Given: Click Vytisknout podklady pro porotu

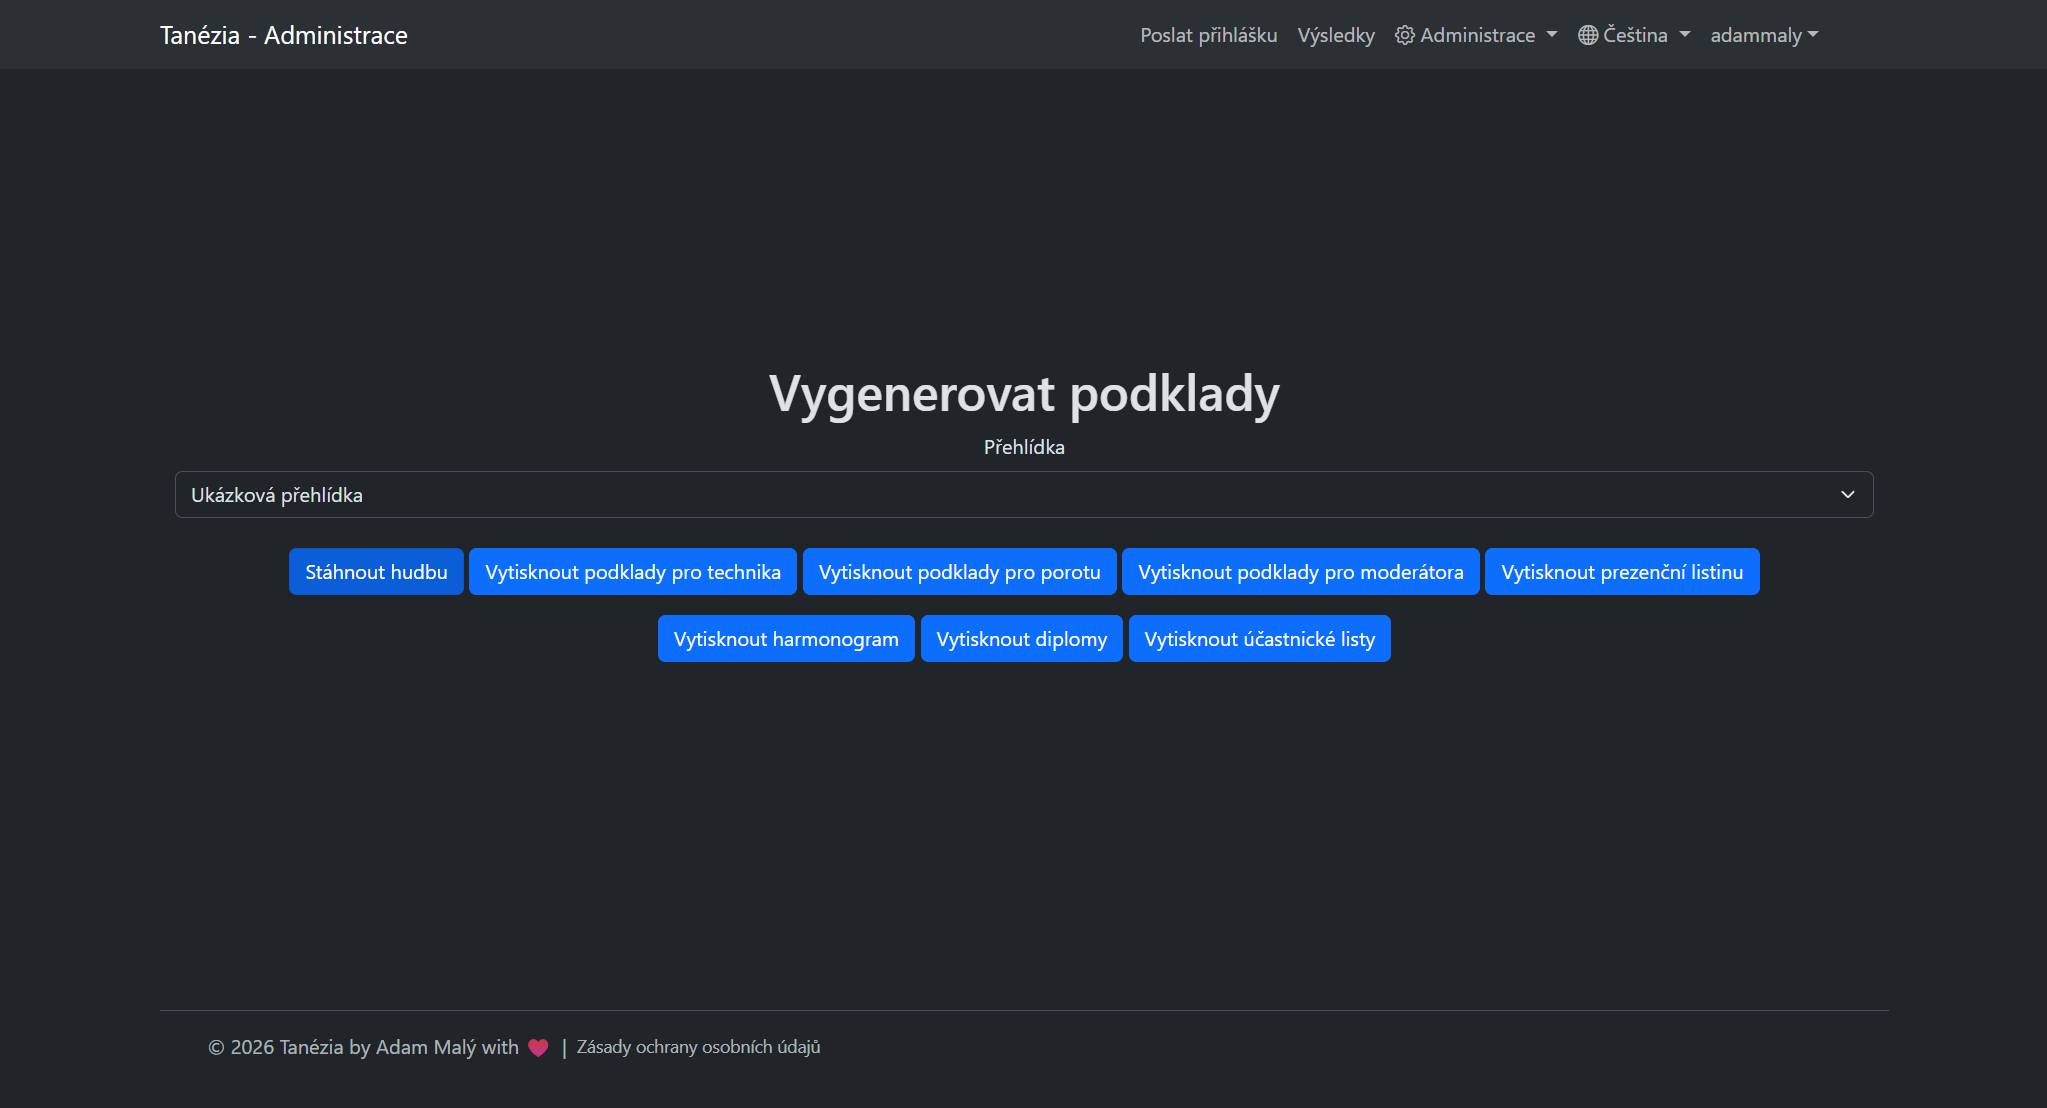Looking at the screenshot, I should [959, 571].
